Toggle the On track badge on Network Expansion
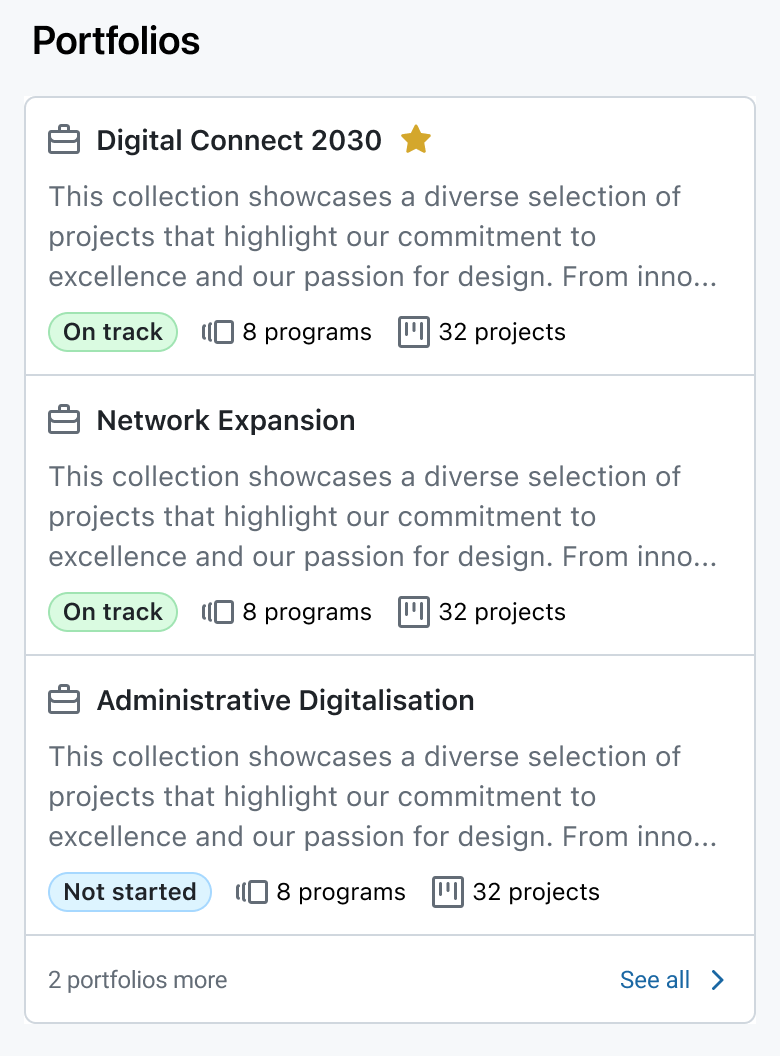This screenshot has width=780, height=1056. pos(112,611)
